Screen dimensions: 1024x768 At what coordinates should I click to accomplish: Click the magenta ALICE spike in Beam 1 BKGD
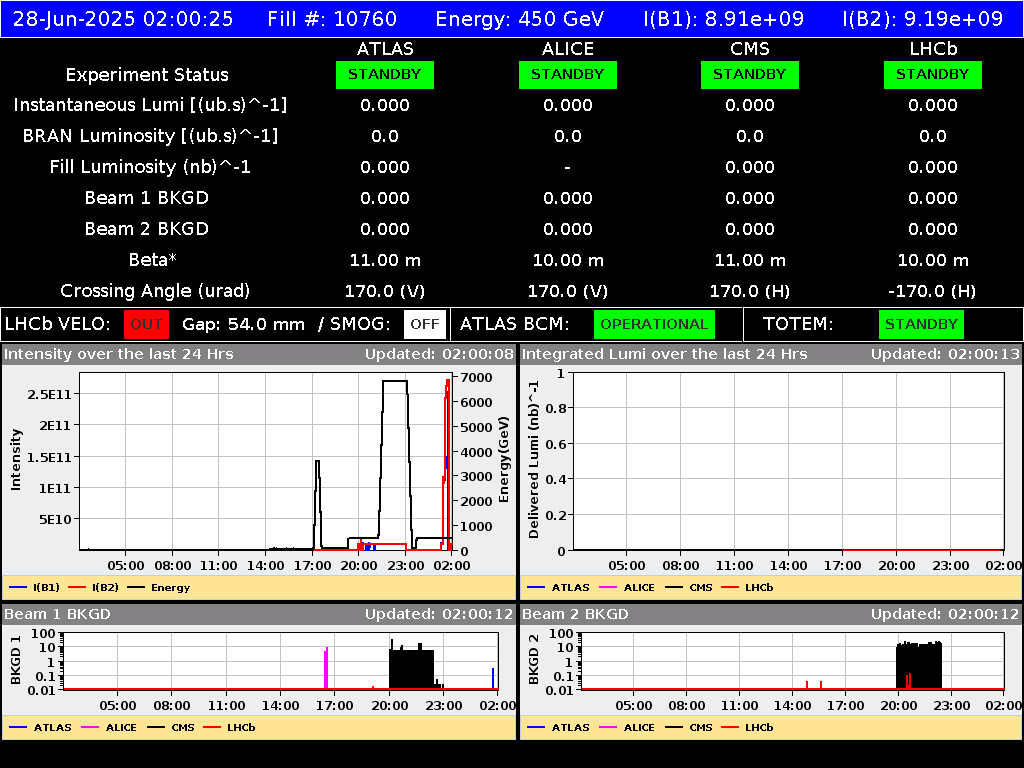point(326,667)
